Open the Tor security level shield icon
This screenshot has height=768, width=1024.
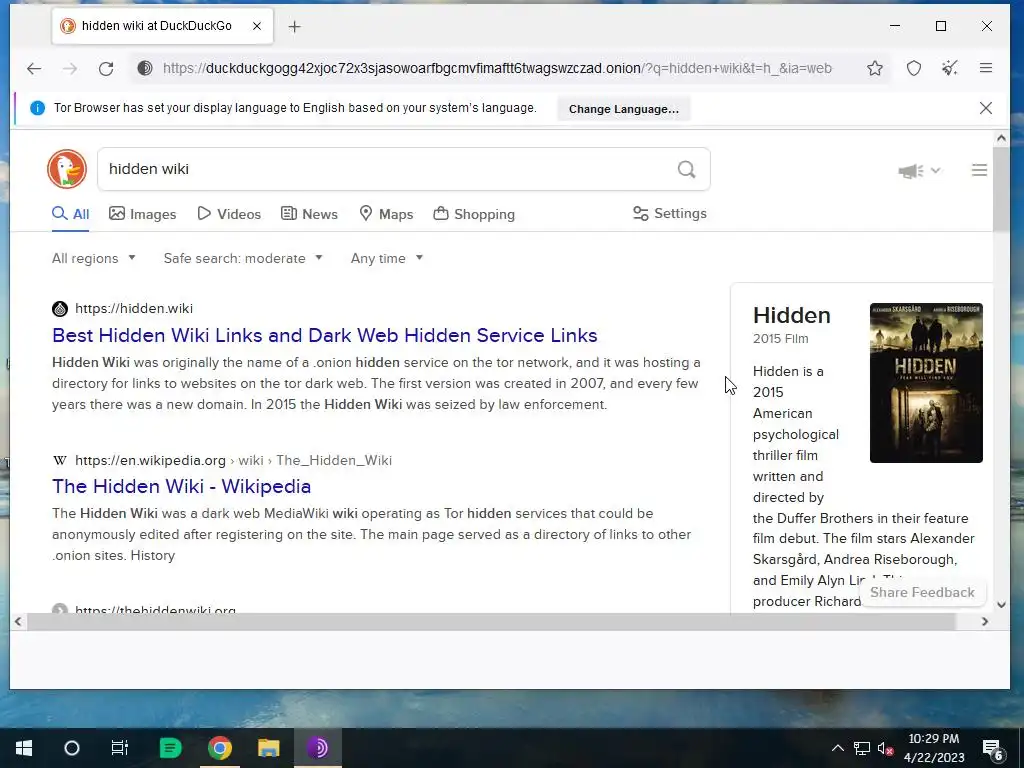(914, 68)
